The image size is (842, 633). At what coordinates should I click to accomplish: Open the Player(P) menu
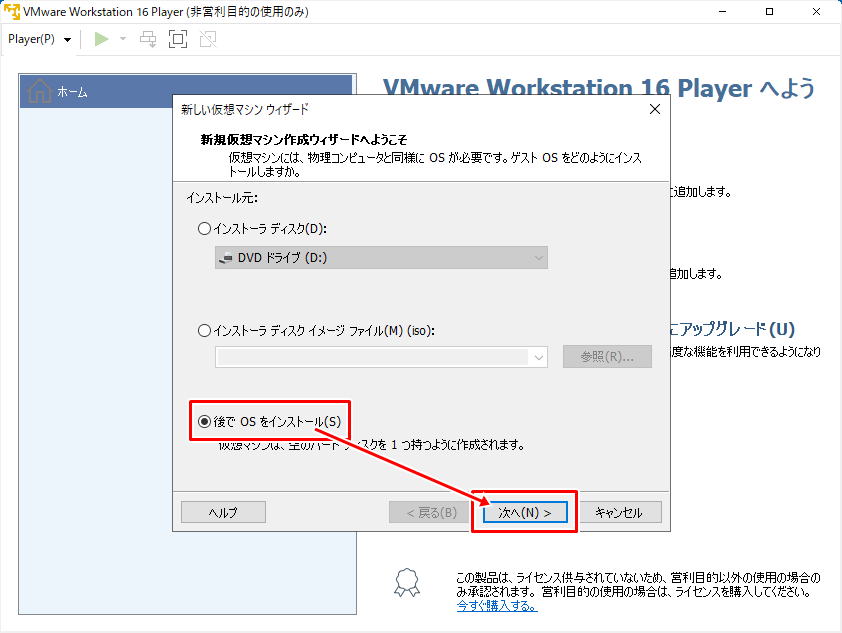39,39
